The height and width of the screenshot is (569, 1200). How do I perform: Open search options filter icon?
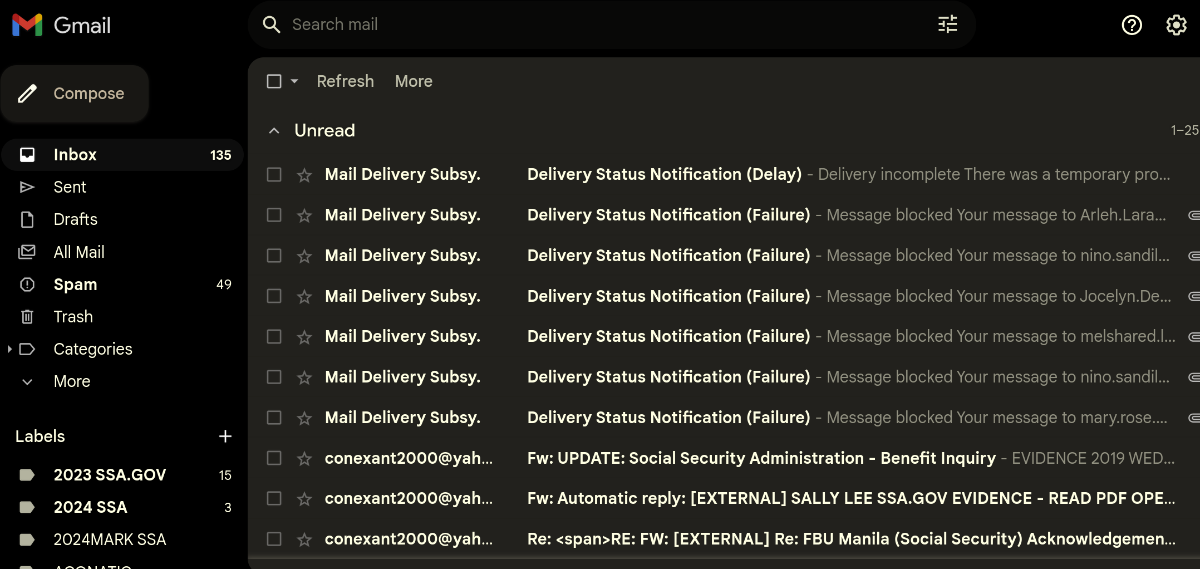[947, 25]
